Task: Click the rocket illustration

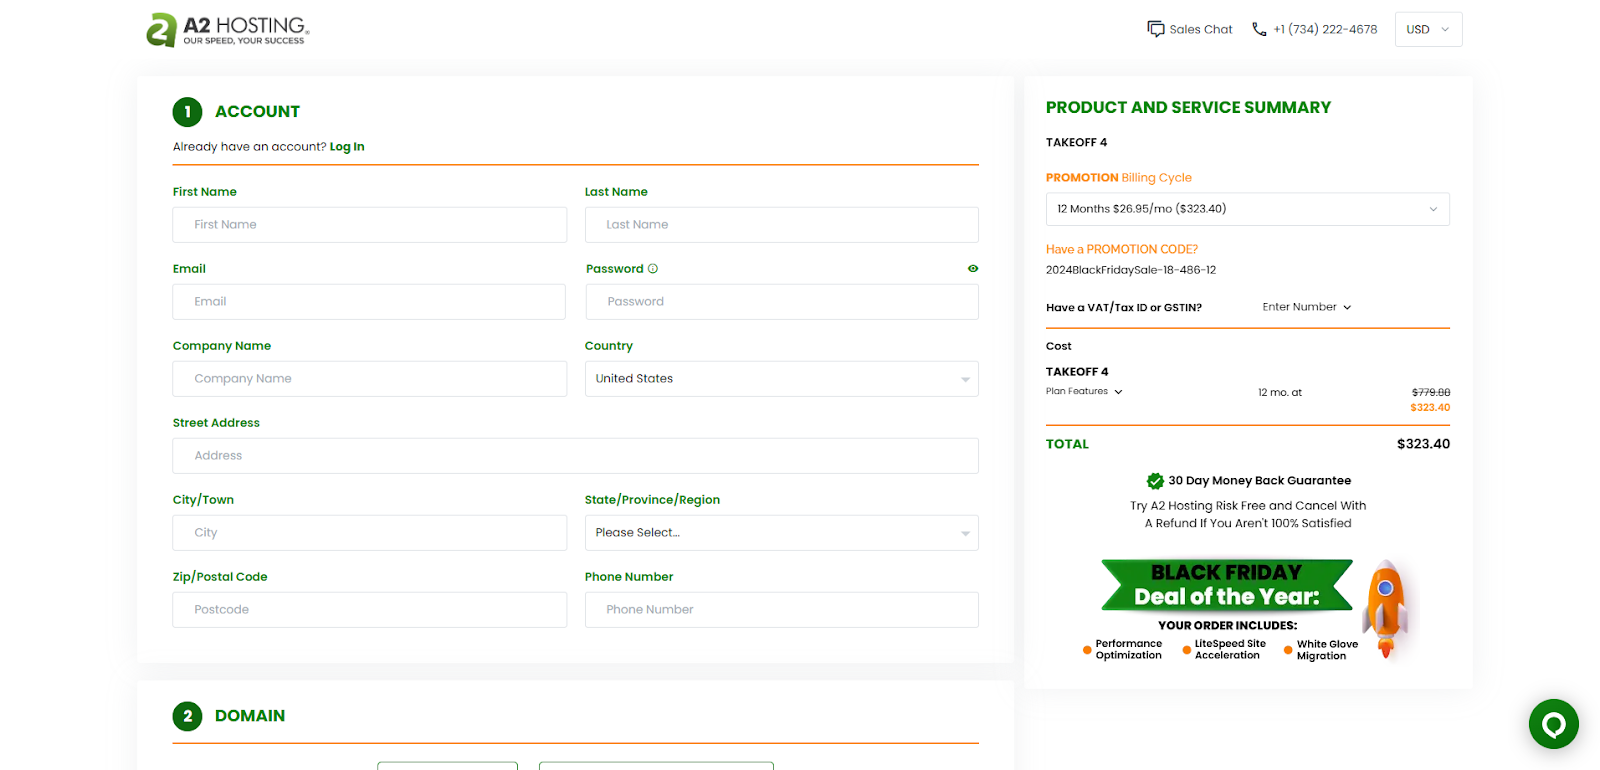Action: pos(1386,608)
